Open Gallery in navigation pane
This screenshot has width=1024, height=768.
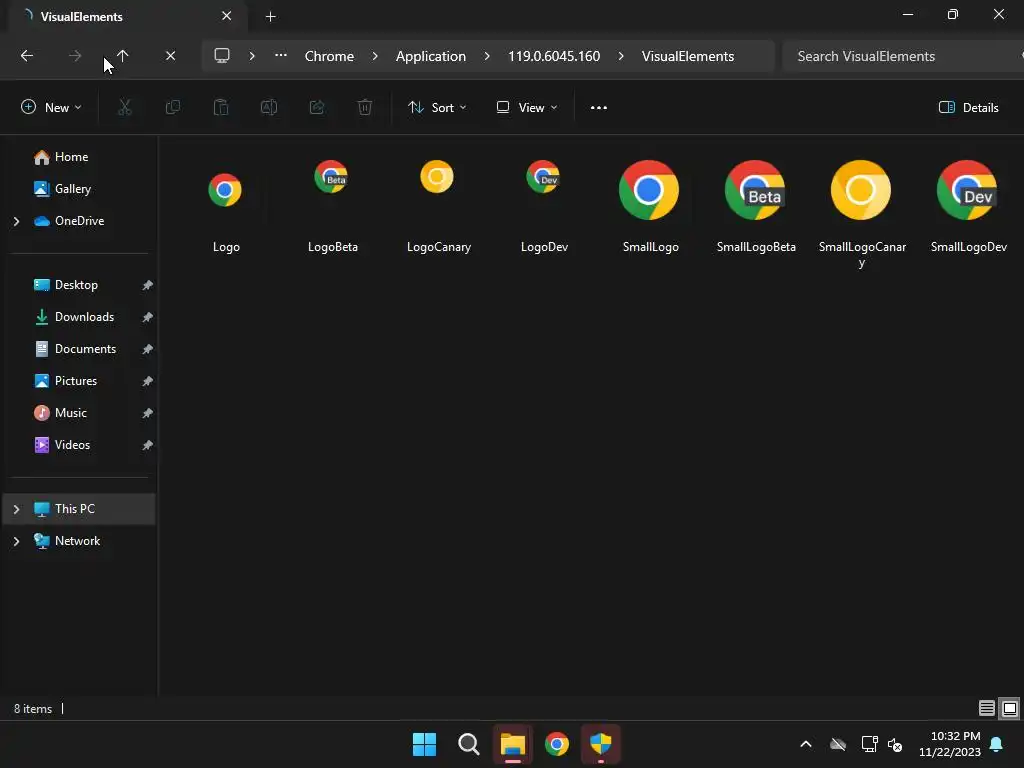click(x=72, y=189)
